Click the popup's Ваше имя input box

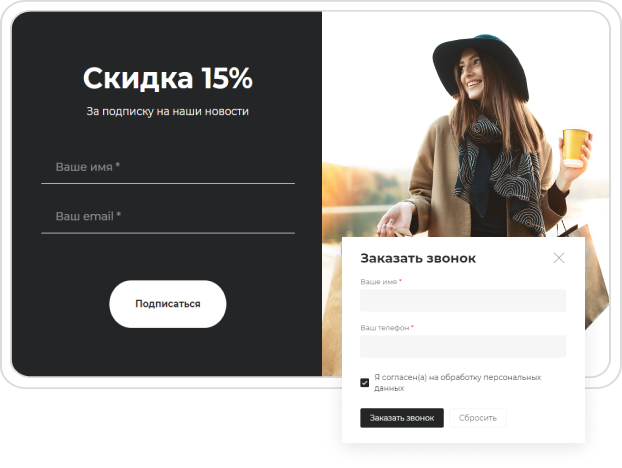pos(463,300)
